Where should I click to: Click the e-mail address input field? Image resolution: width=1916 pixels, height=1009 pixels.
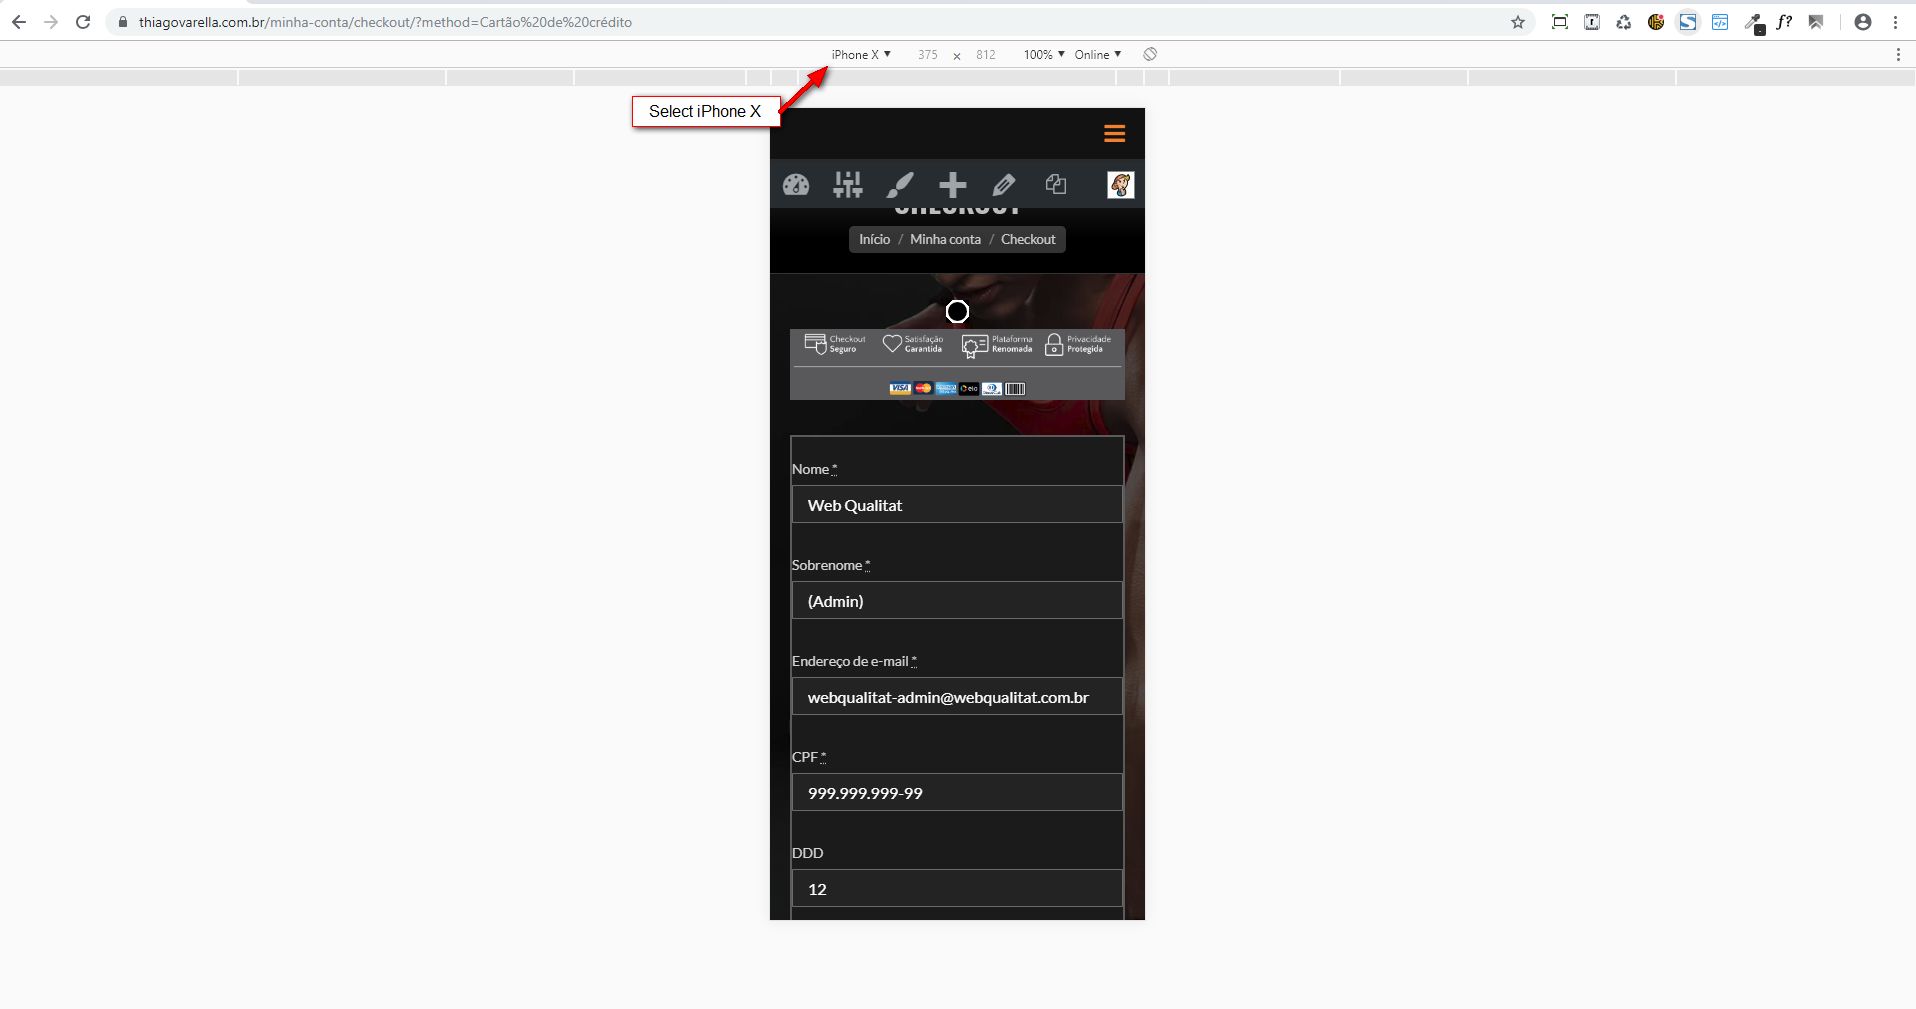click(957, 697)
